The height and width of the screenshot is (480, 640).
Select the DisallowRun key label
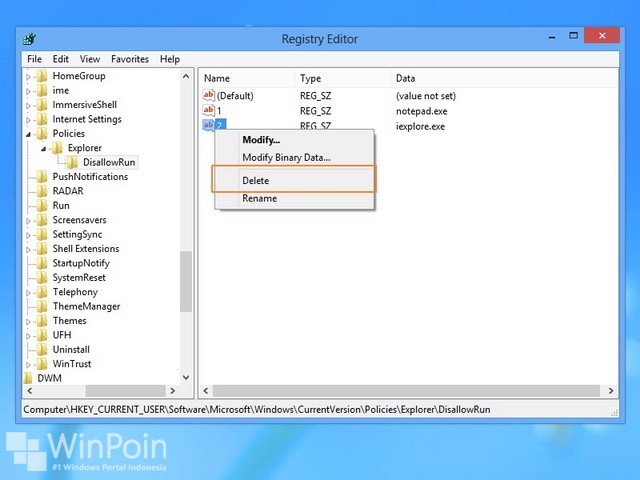pos(109,162)
